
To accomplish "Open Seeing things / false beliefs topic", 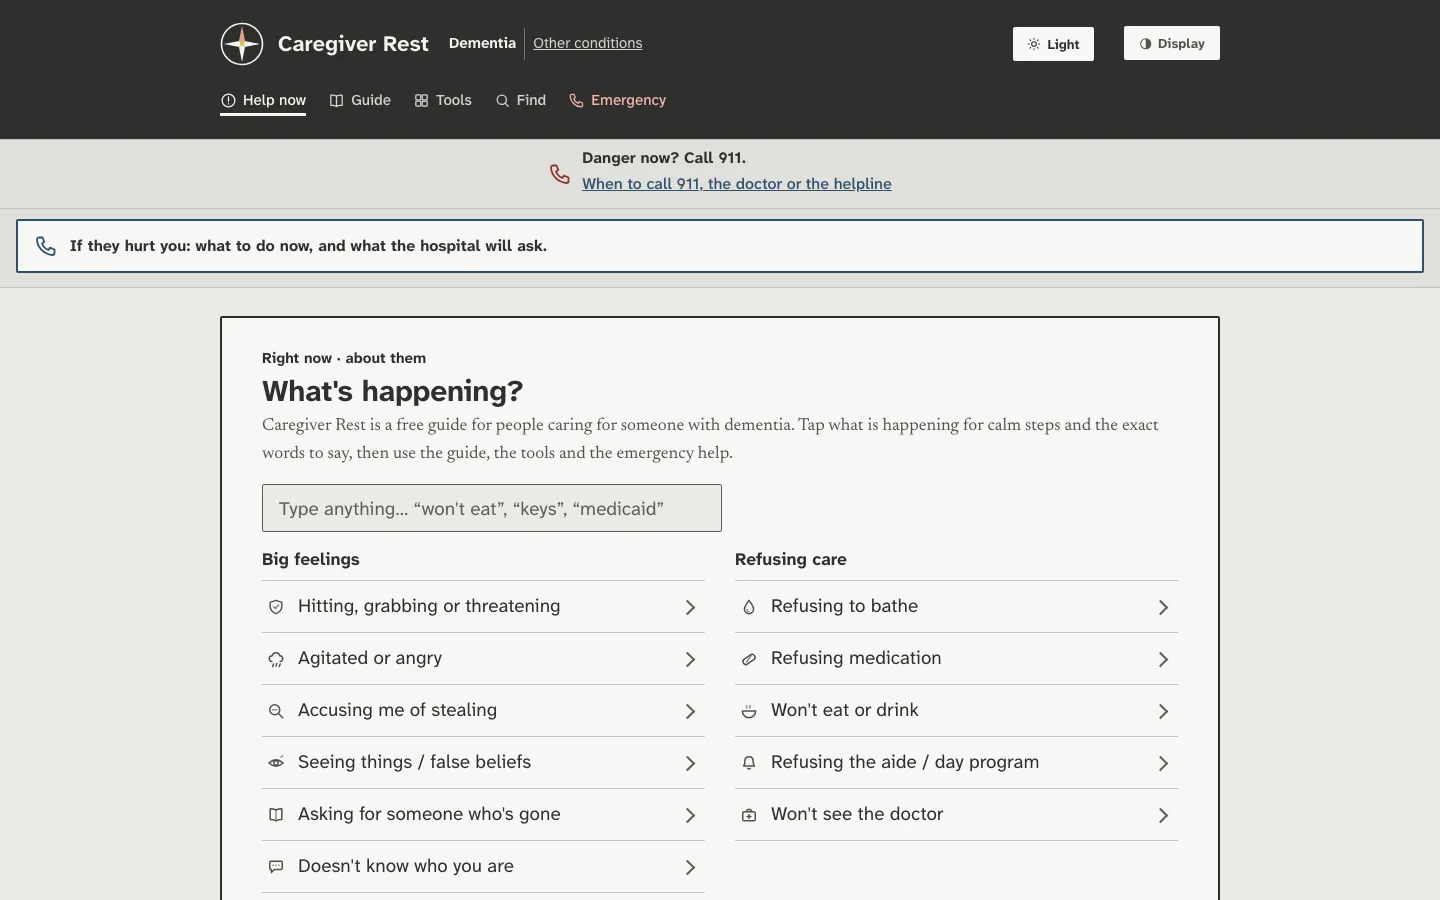I will 483,763.
